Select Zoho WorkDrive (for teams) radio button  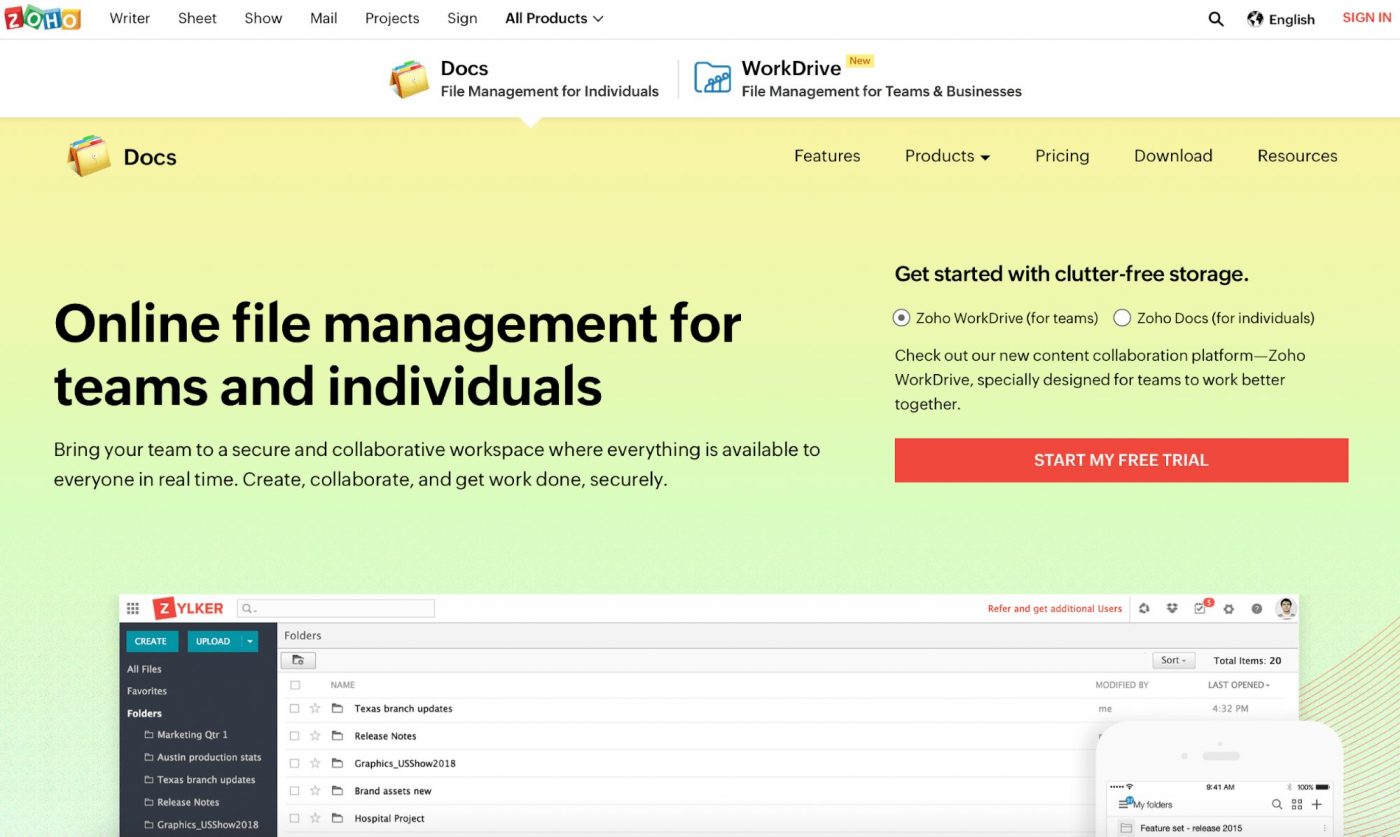coord(901,318)
